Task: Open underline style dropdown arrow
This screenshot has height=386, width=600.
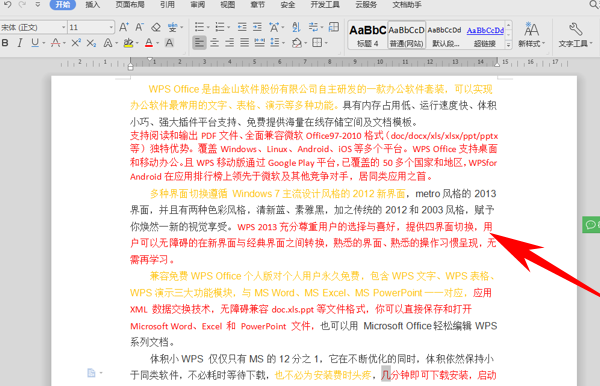Action: pyautogui.click(x=44, y=43)
